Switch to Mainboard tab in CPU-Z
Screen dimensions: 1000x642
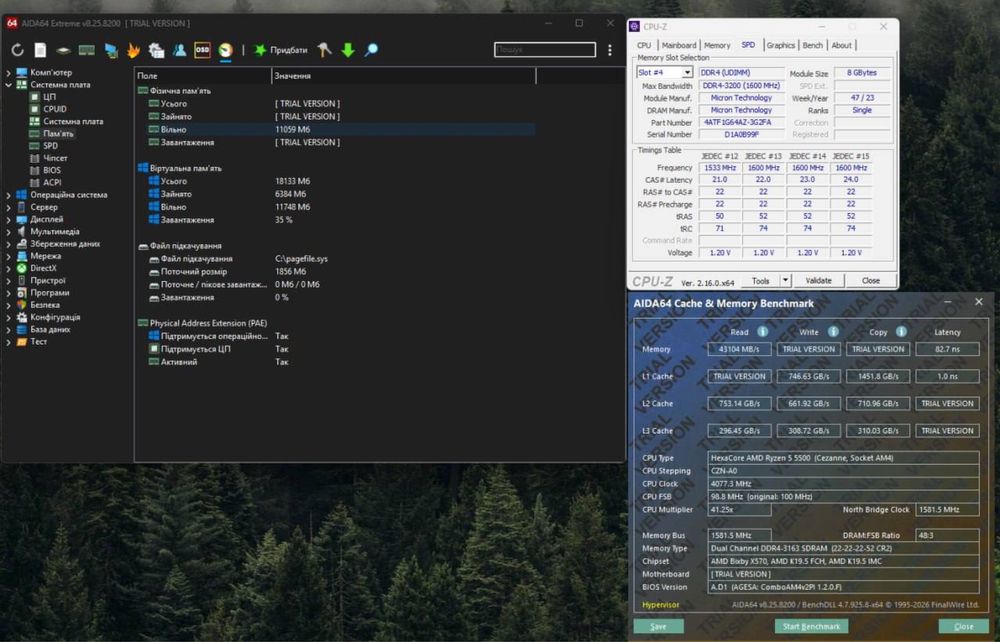click(x=679, y=45)
